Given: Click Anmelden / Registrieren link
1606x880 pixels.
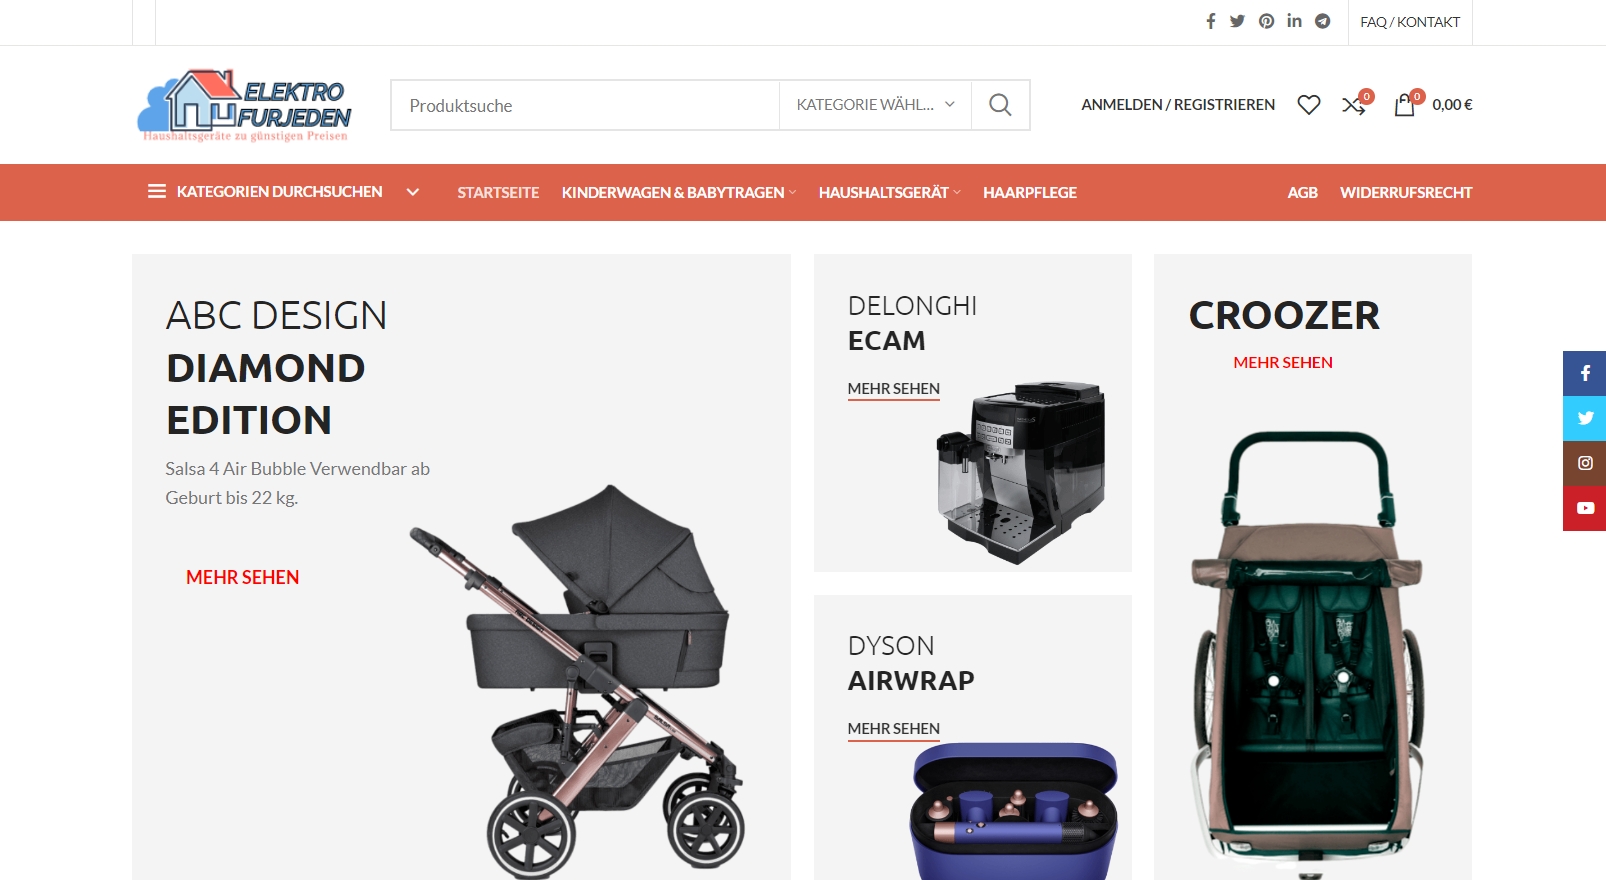Looking at the screenshot, I should [1178, 104].
